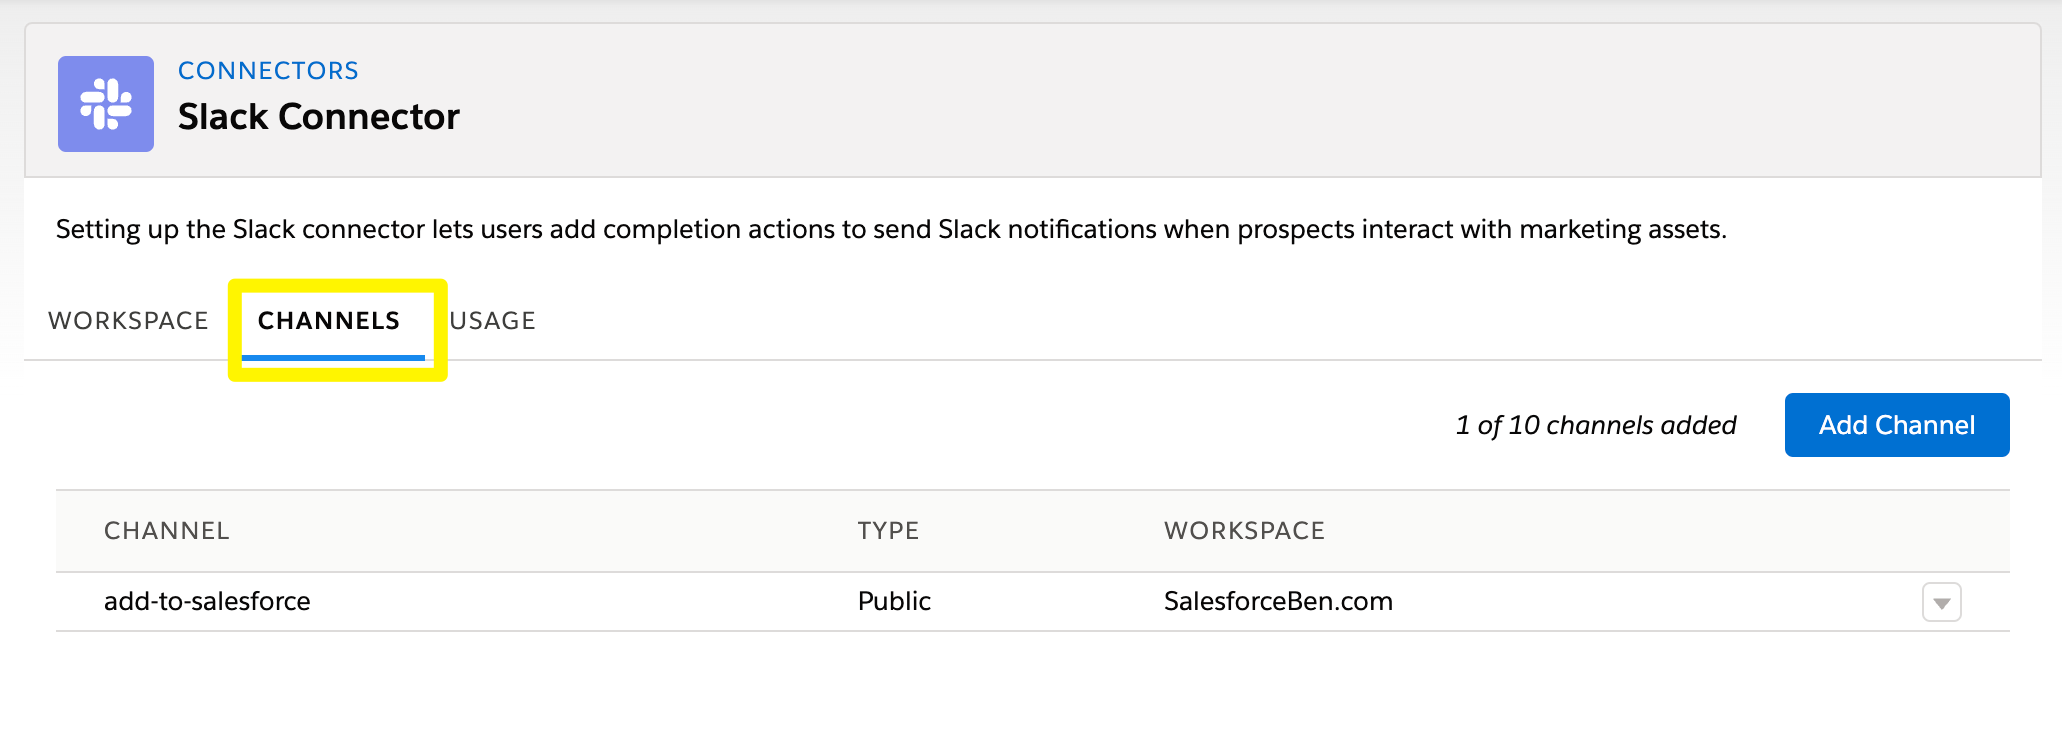Select the Channels tab
Screen dimensions: 2062x738
pos(329,320)
